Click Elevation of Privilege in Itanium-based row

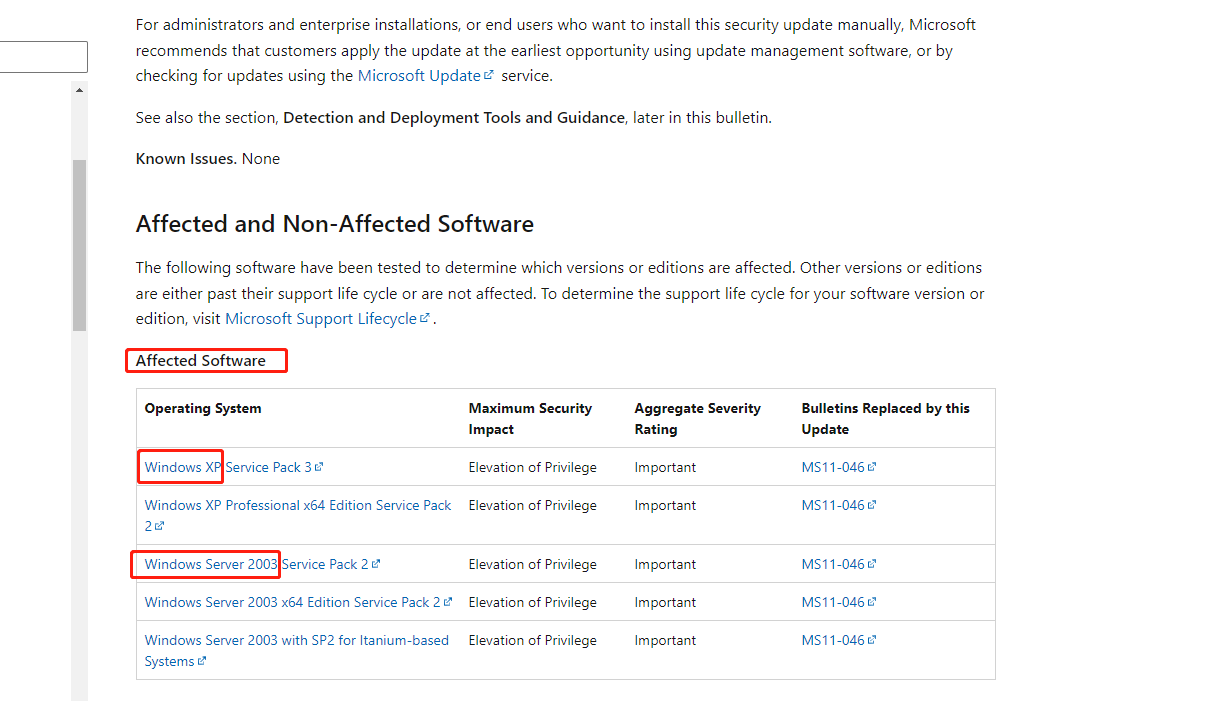click(532, 640)
